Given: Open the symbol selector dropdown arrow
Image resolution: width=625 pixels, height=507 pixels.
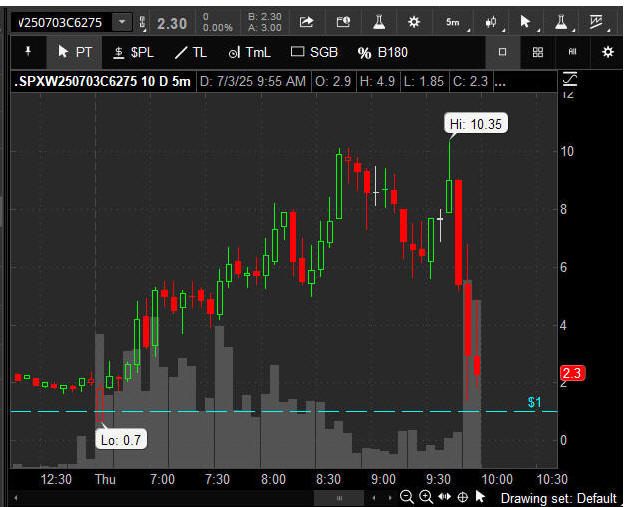Looking at the screenshot, I should pyautogui.click(x=122, y=22).
